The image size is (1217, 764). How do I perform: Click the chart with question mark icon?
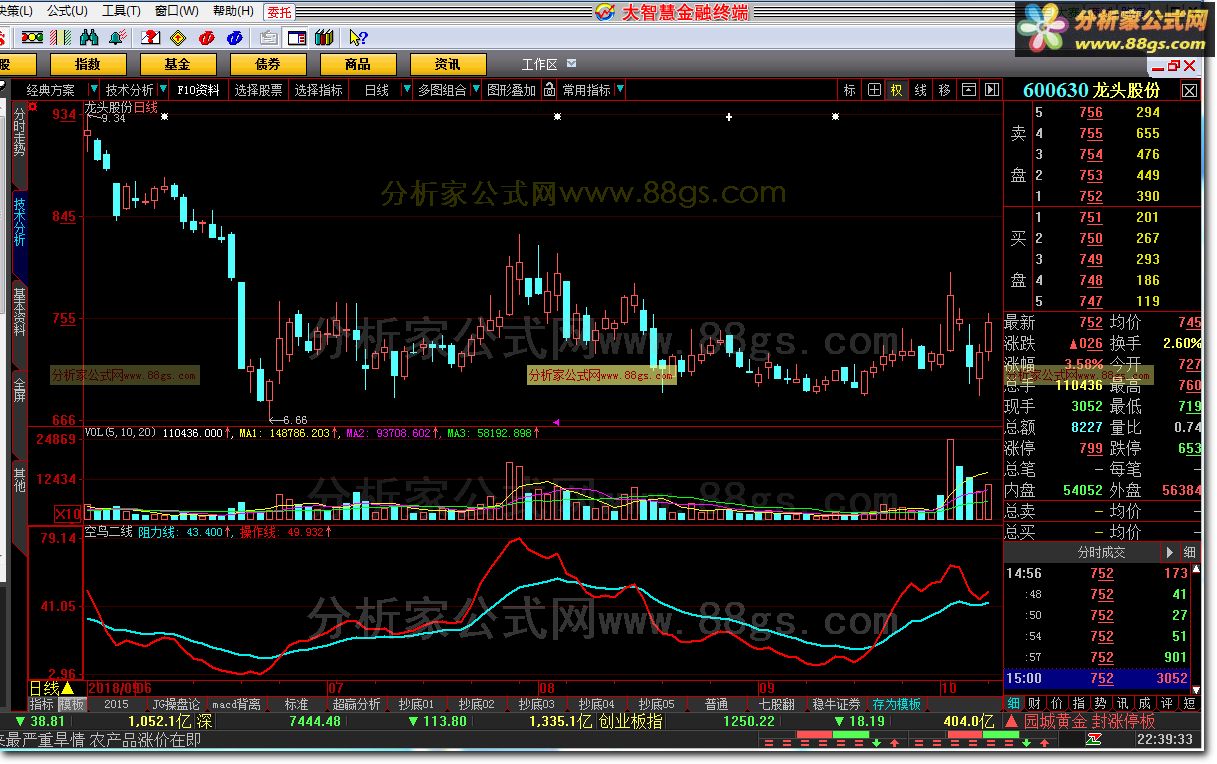pos(150,38)
